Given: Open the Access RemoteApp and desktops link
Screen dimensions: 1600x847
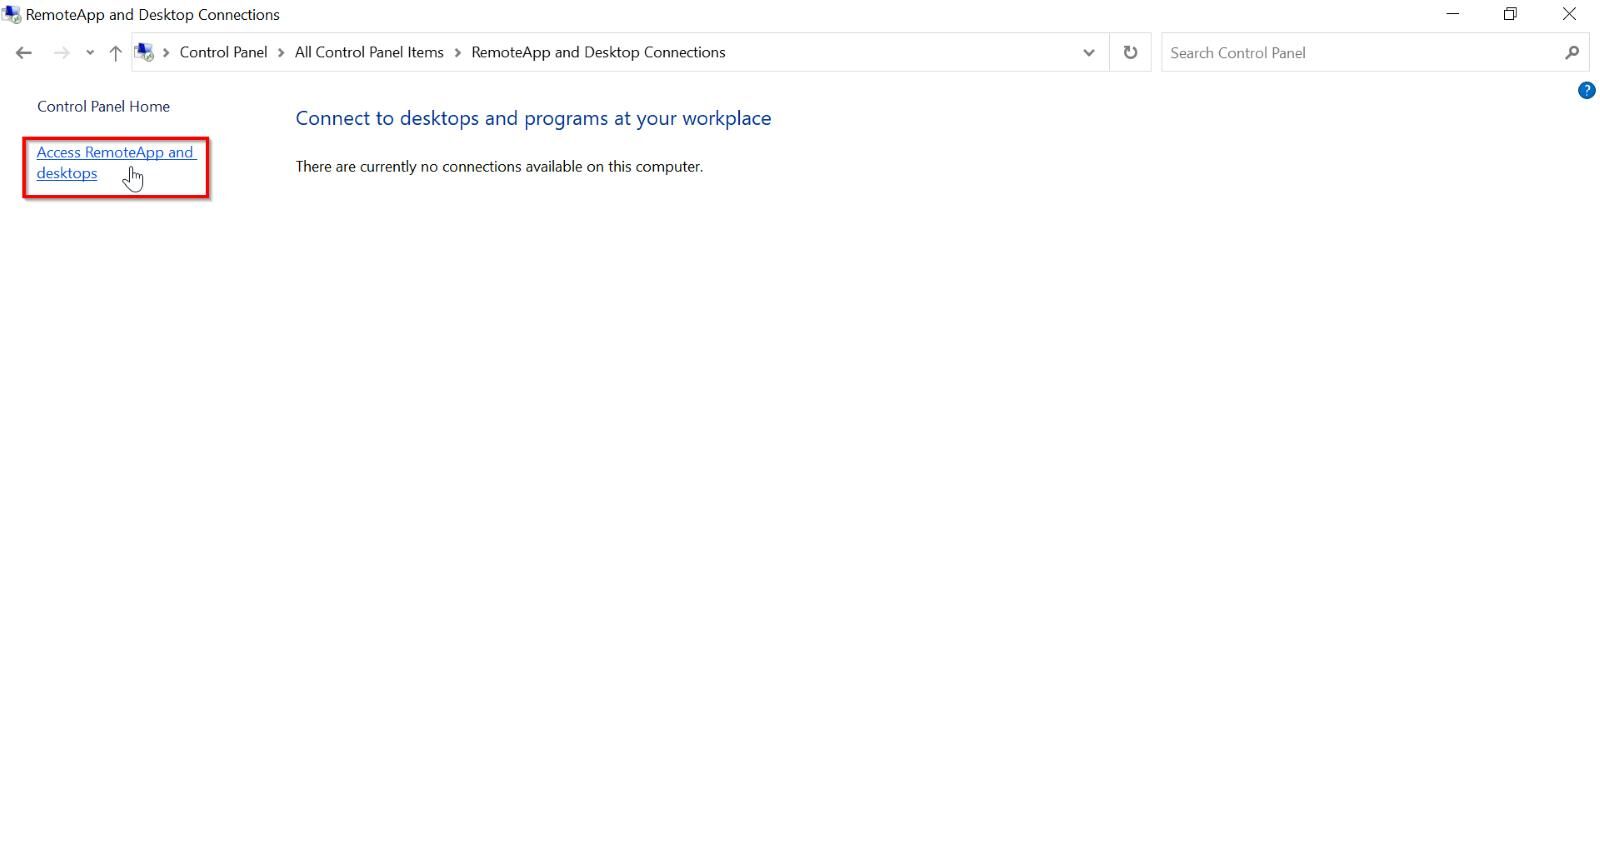Looking at the screenshot, I should tap(115, 162).
